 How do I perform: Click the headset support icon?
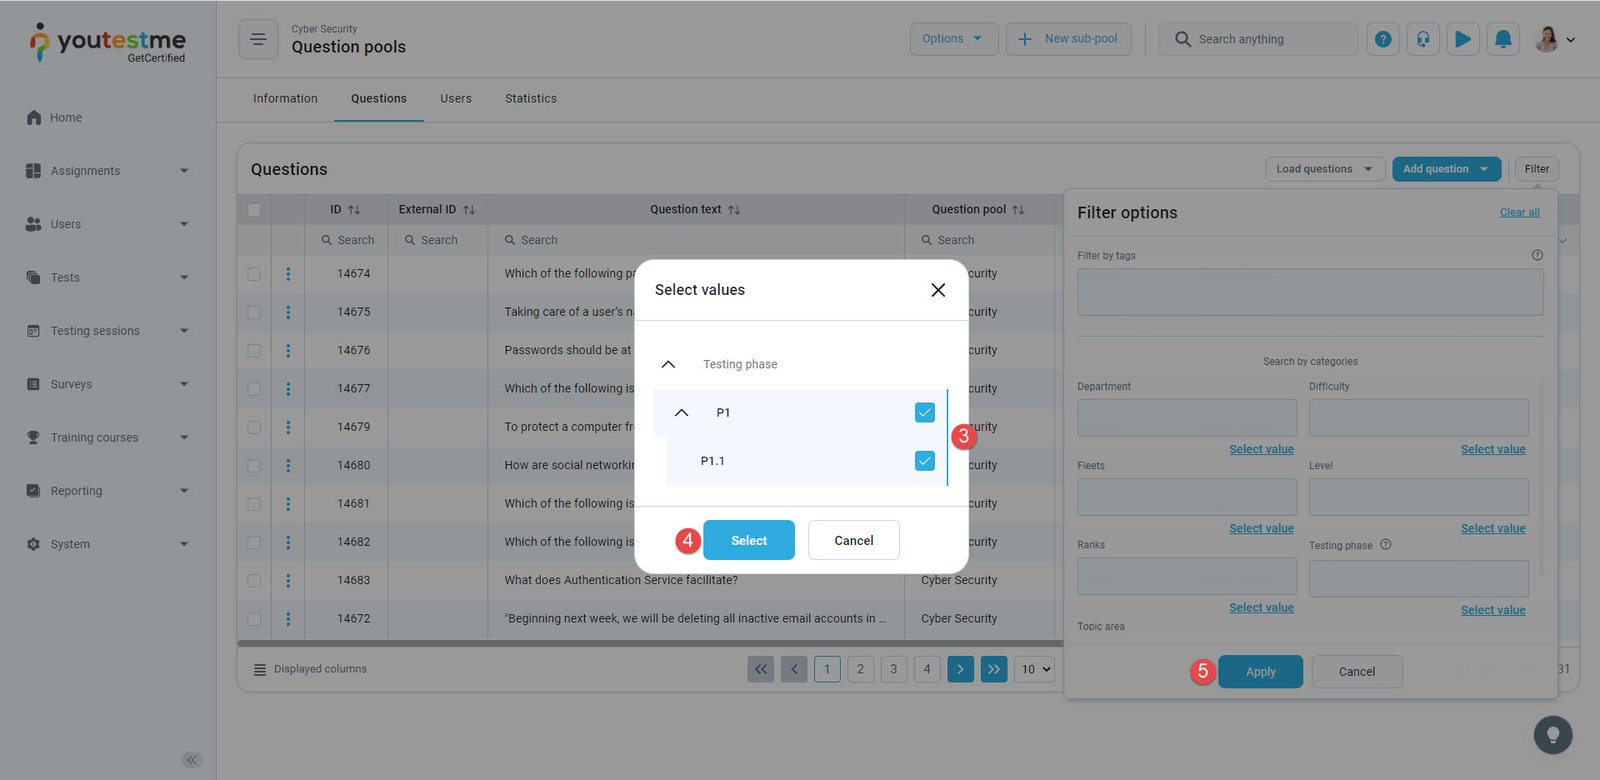pyautogui.click(x=1423, y=39)
